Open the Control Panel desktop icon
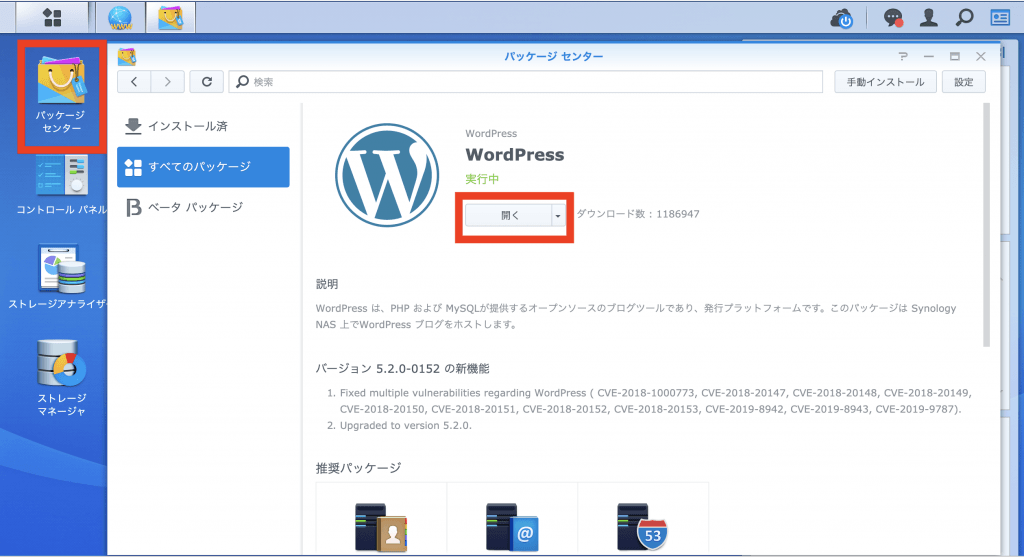Viewport: 1024px width, 557px height. click(x=60, y=183)
